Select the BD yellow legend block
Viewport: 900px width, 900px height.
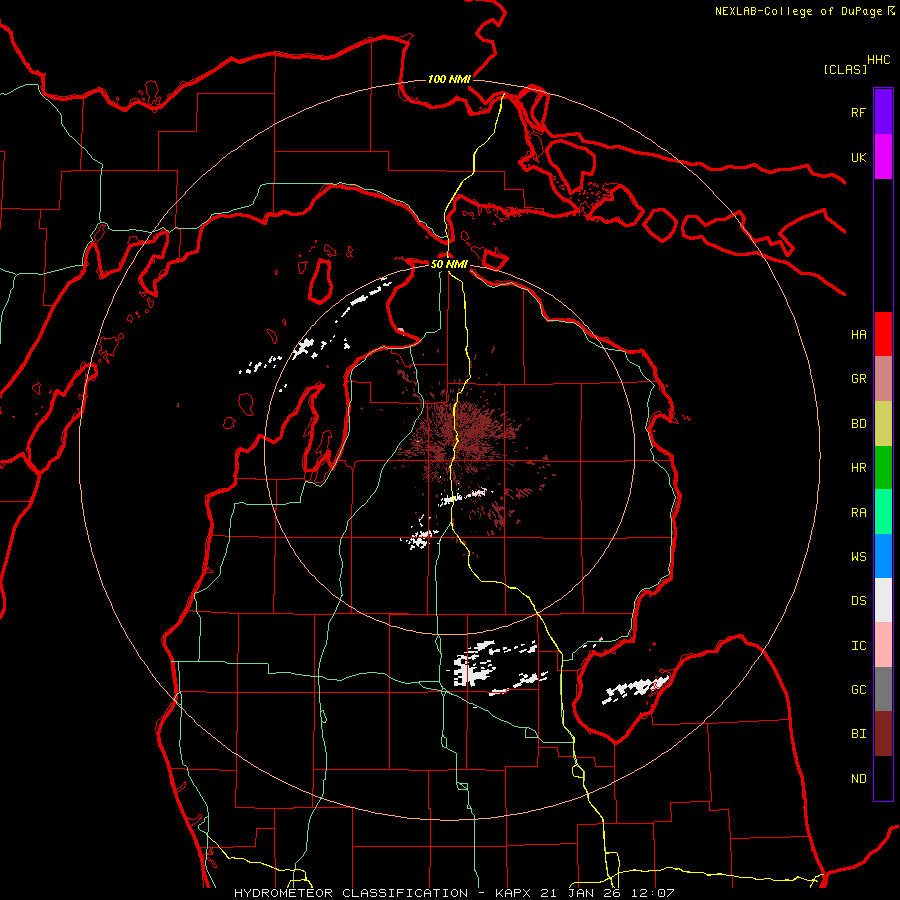(x=883, y=423)
